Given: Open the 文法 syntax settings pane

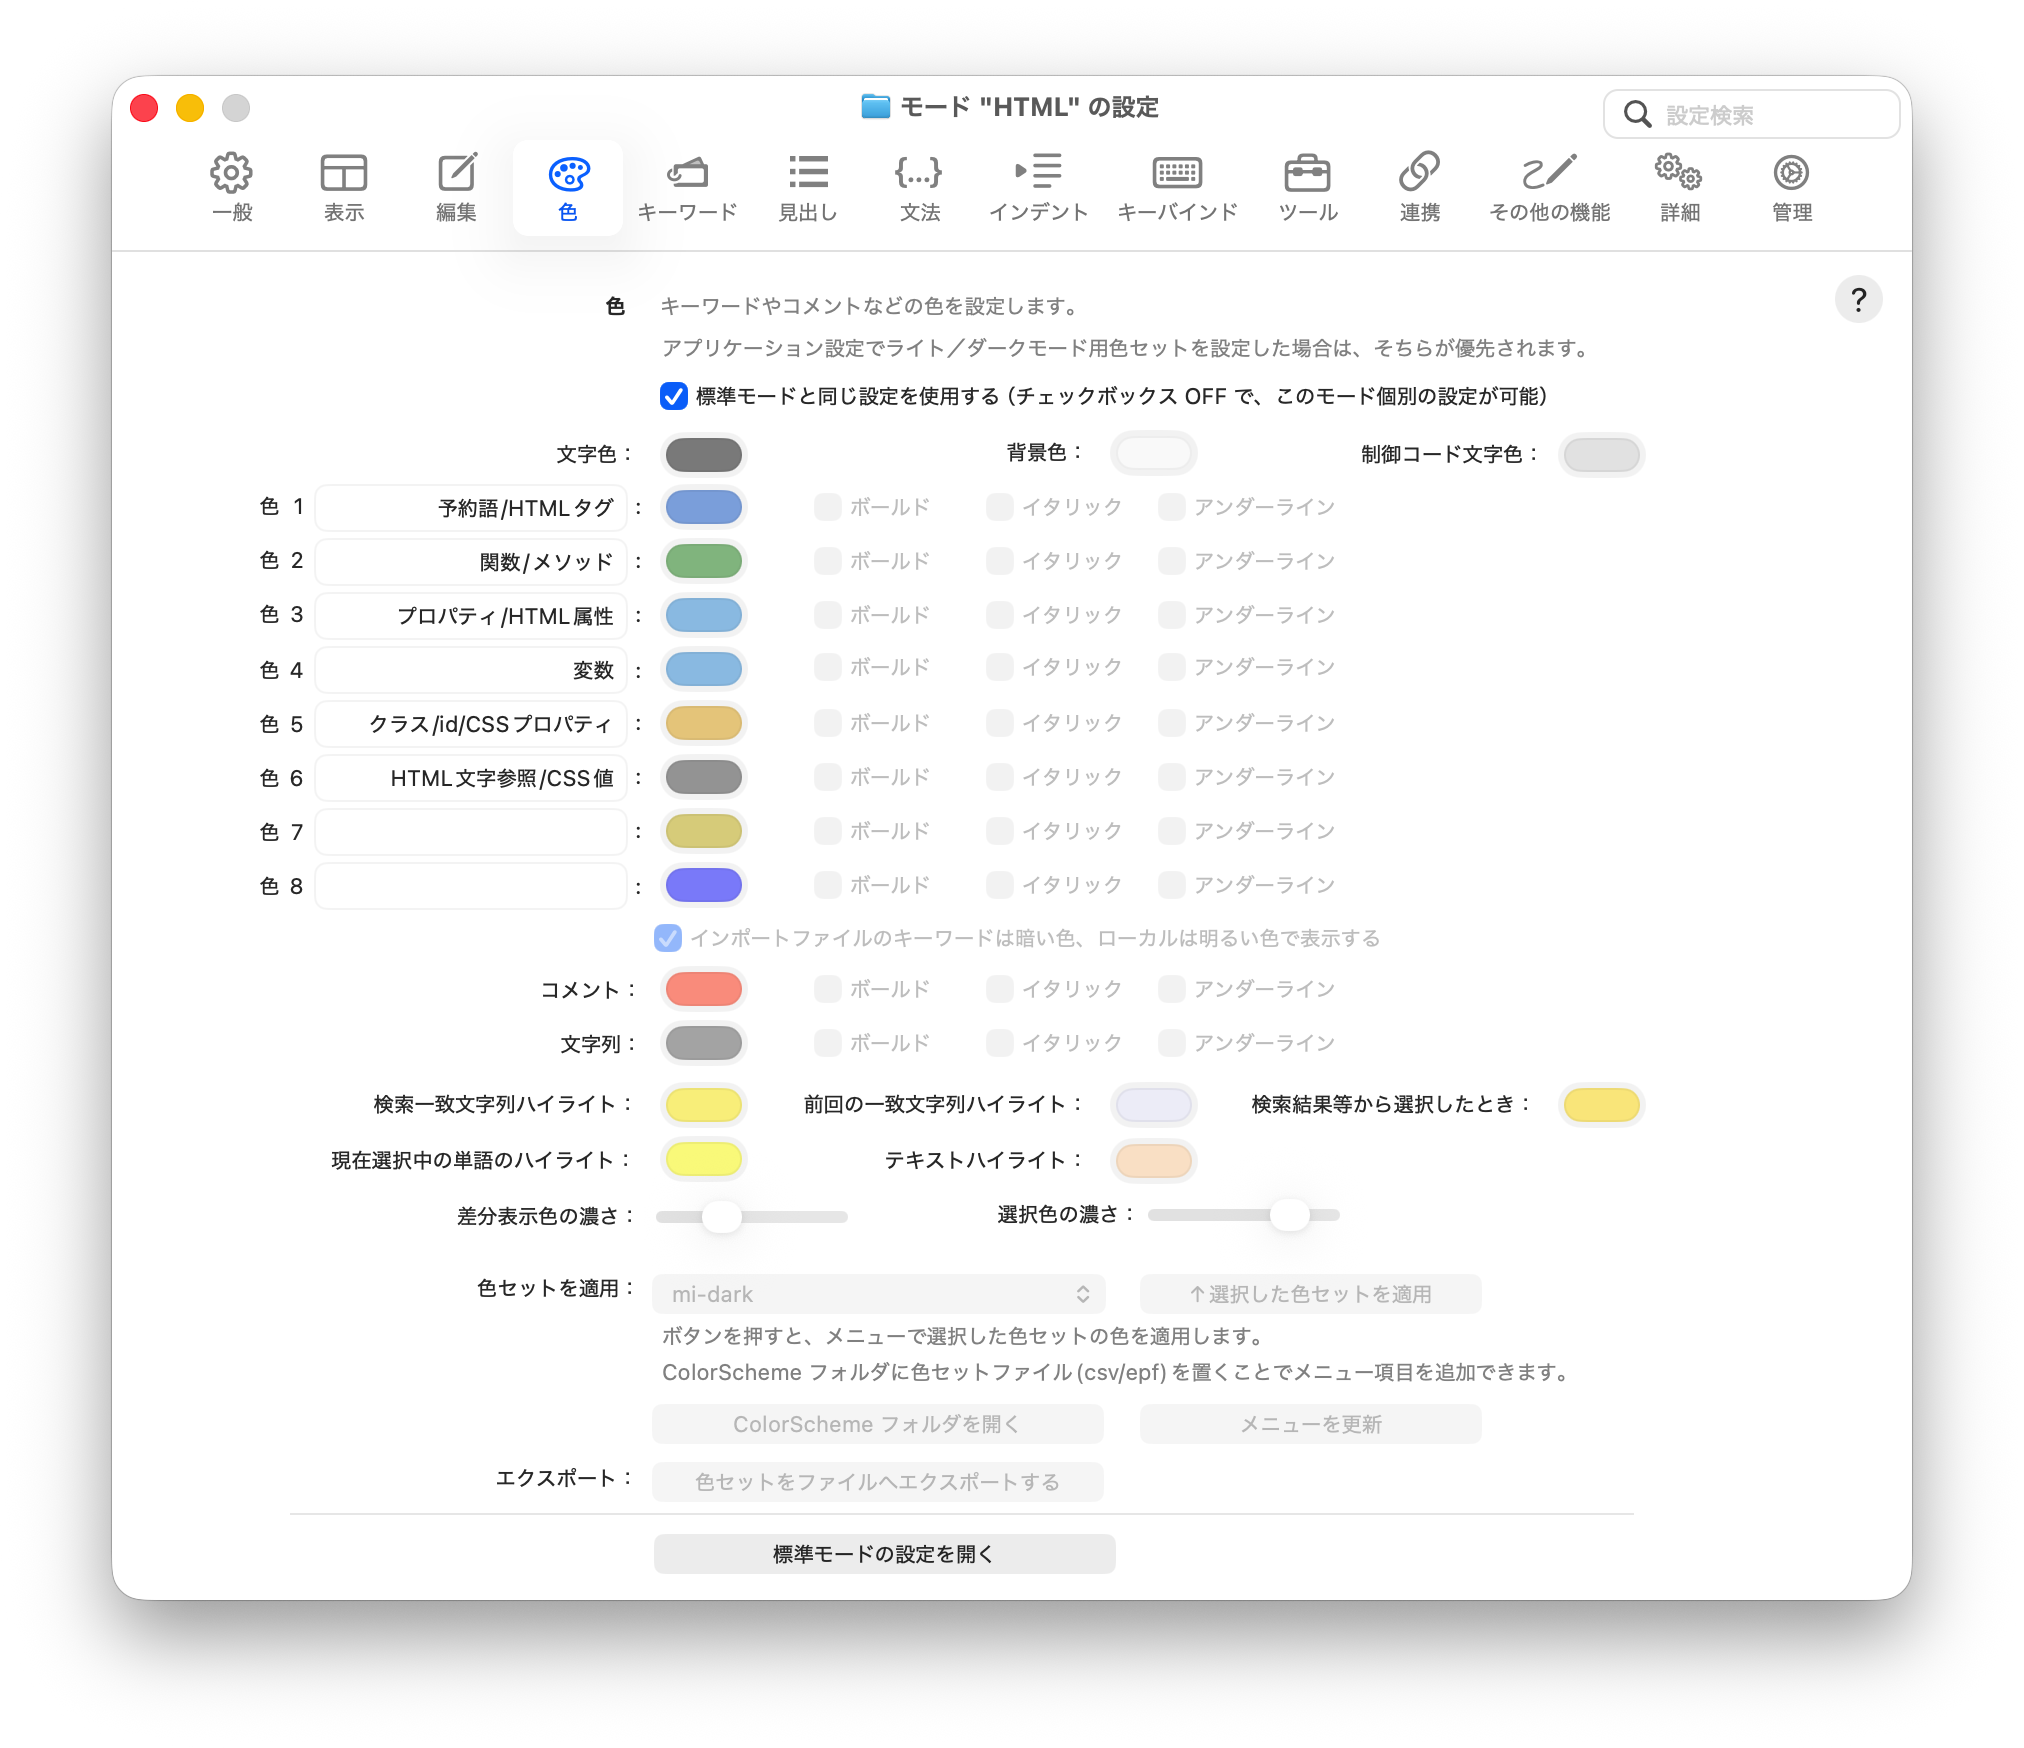Looking at the screenshot, I should click(x=919, y=188).
